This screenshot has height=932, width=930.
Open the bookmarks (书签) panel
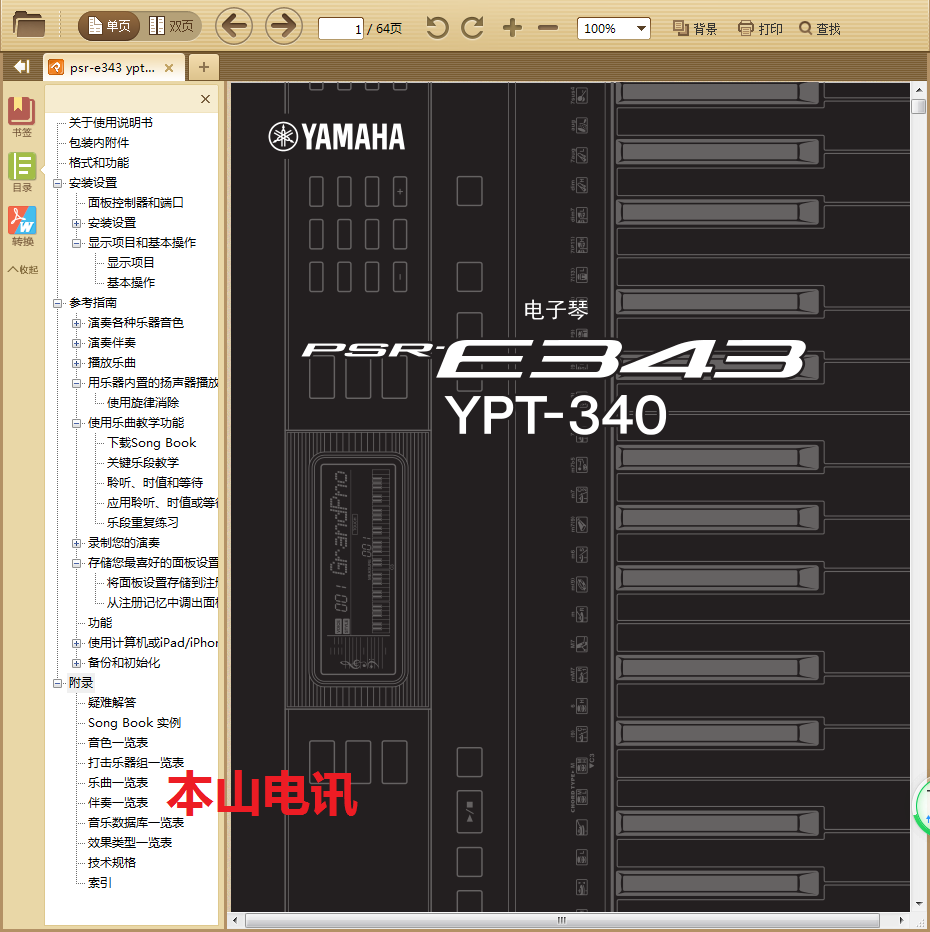pos(21,117)
